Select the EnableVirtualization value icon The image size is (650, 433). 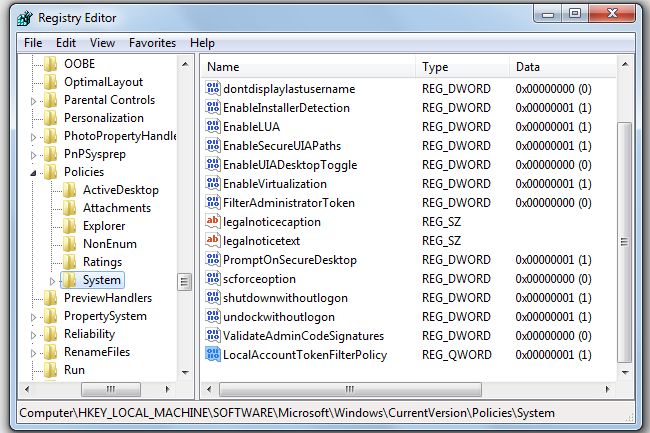(213, 184)
